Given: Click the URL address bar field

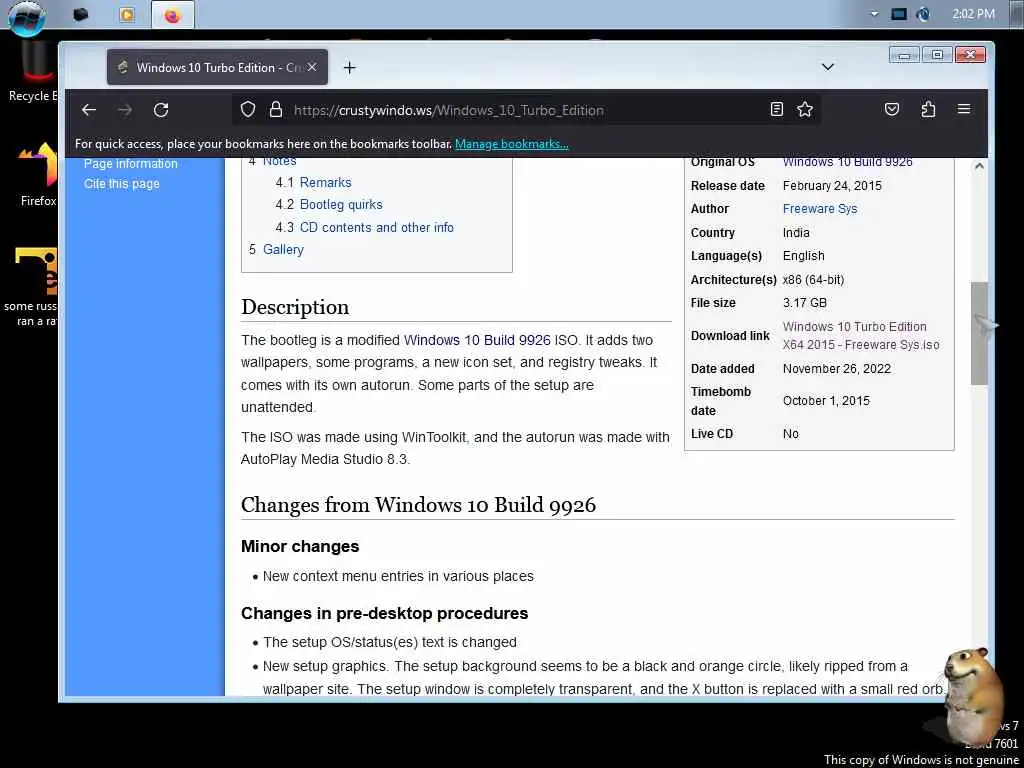Looking at the screenshot, I should click(526, 110).
